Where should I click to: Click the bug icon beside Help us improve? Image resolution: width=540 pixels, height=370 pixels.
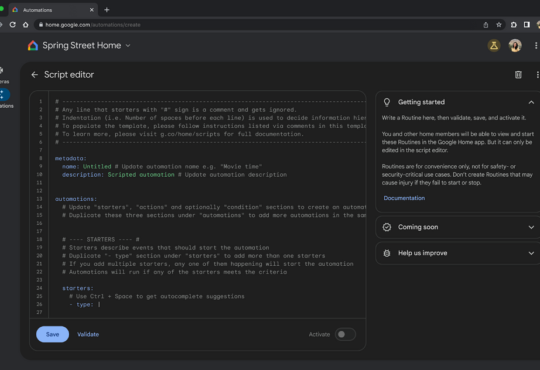pyautogui.click(x=387, y=253)
